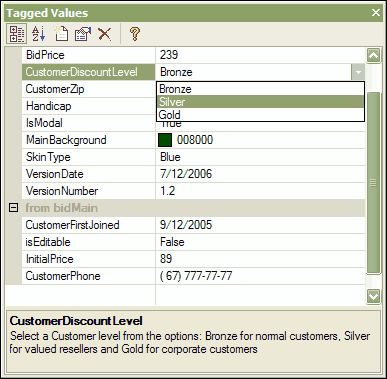The height and width of the screenshot is (379, 387).
Task: Collapse the 'from bidMain' group
Action: pyautogui.click(x=13, y=208)
